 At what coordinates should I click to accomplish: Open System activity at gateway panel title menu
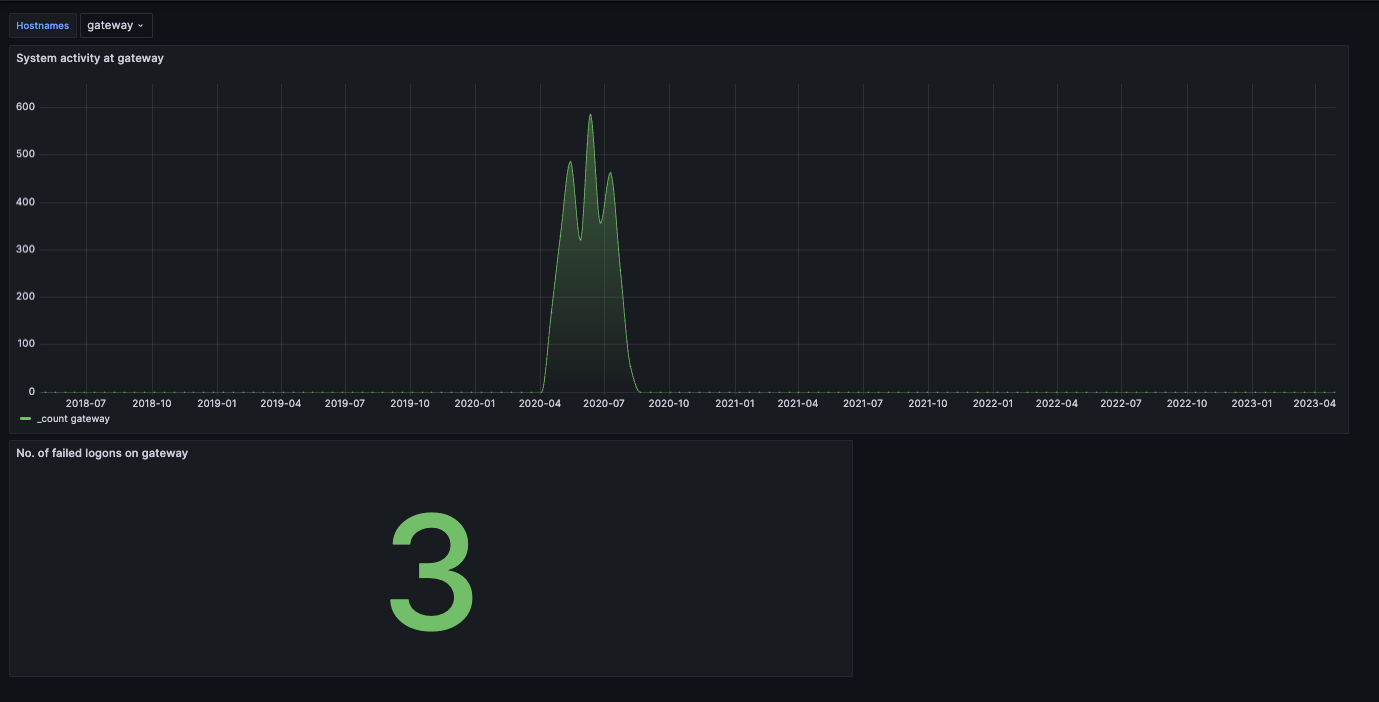click(90, 58)
